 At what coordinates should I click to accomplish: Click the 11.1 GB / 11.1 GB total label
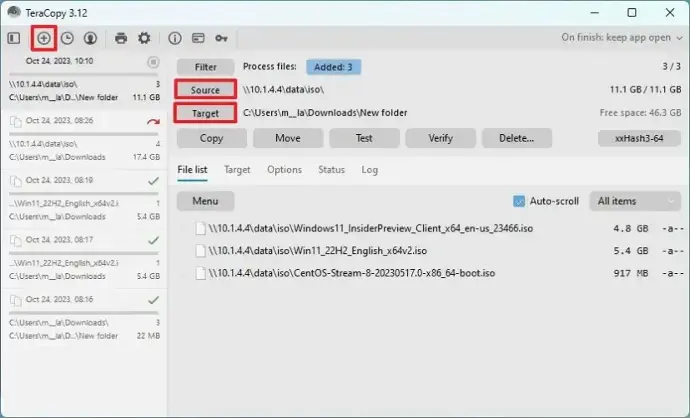(646, 90)
